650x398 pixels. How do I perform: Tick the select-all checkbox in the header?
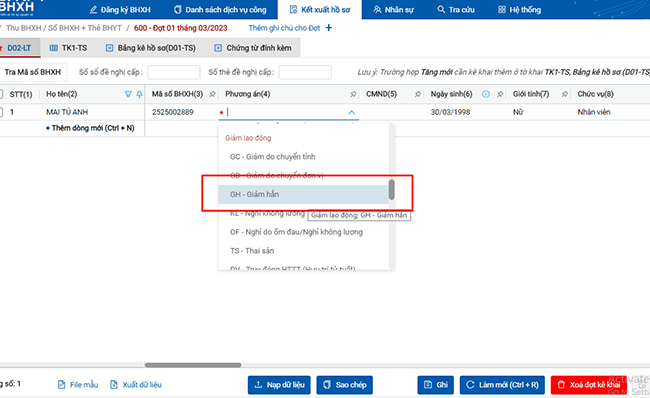1,95
